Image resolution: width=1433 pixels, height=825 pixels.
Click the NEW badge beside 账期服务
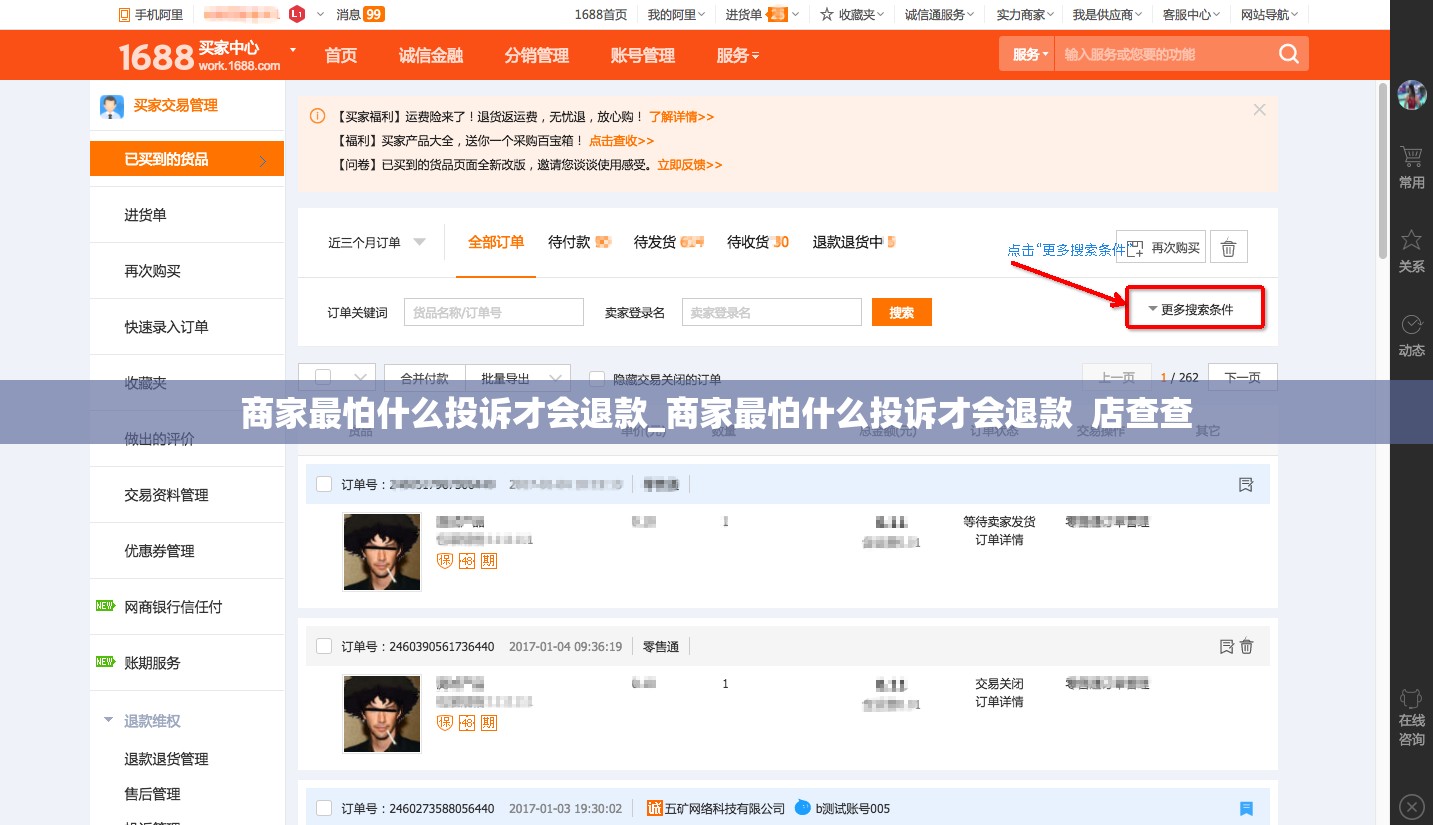coord(105,662)
